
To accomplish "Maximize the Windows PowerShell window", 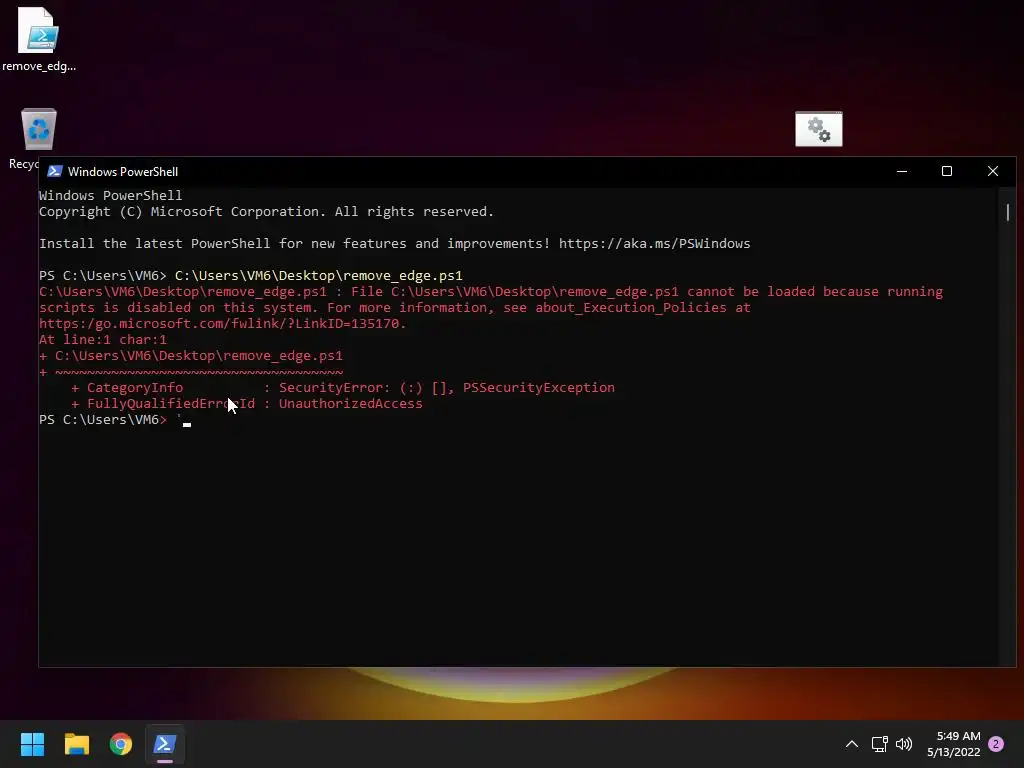I will (x=947, y=171).
